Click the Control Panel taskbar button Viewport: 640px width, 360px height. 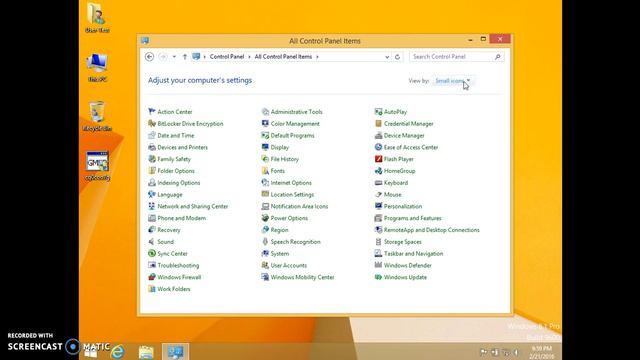click(x=176, y=351)
